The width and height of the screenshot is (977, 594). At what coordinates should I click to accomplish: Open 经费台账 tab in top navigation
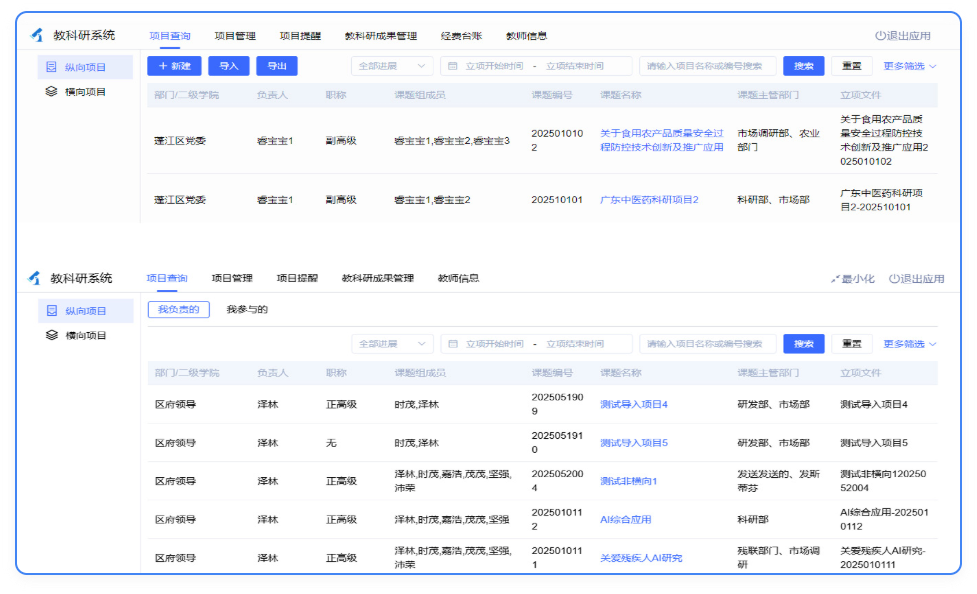coord(461,36)
